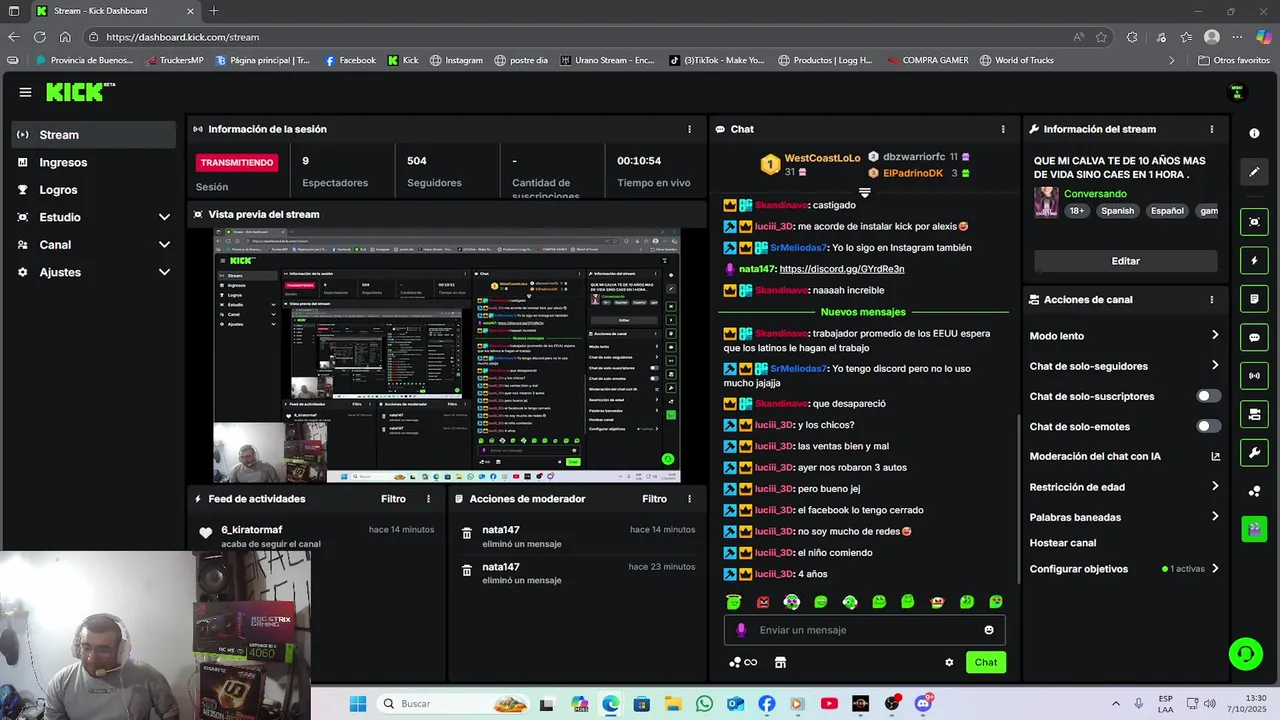Open YouTube icon on the taskbar

point(829,704)
